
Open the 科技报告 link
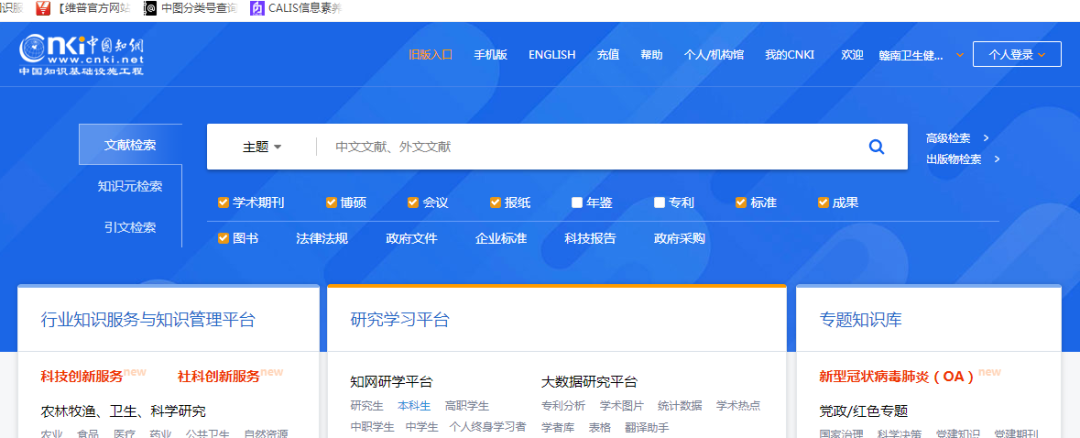point(590,238)
